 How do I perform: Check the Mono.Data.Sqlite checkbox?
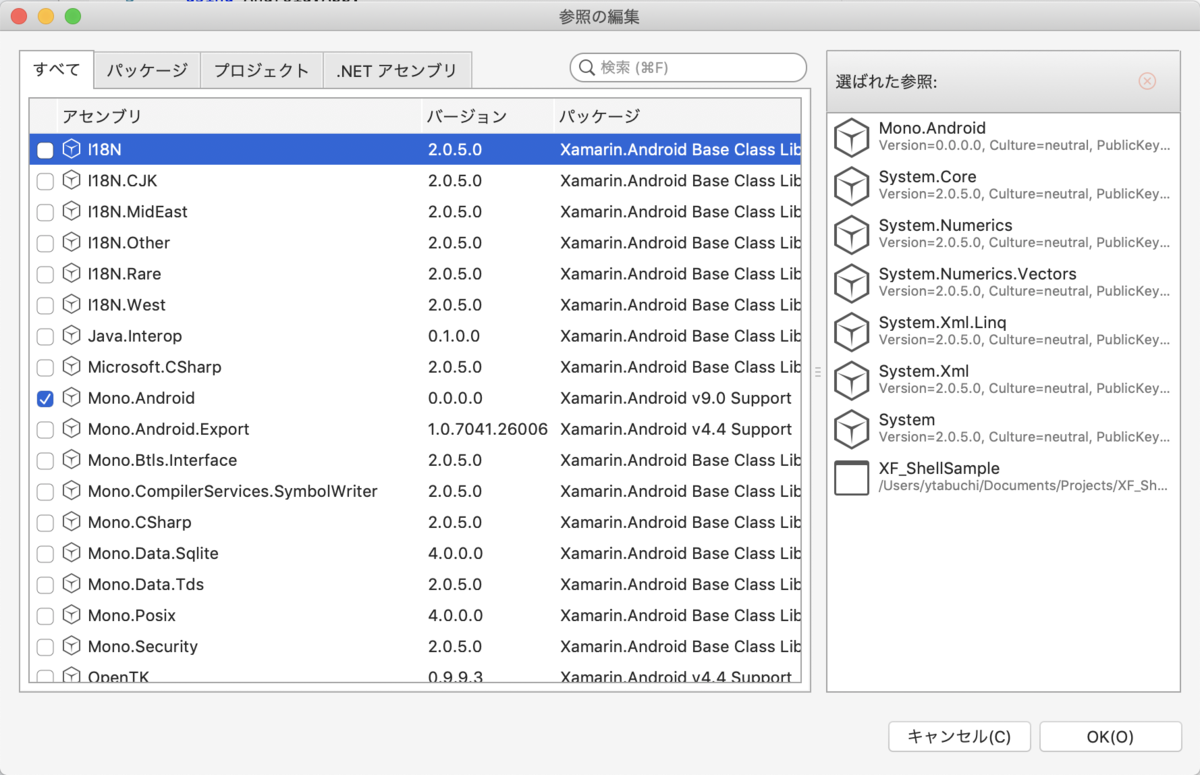click(45, 553)
